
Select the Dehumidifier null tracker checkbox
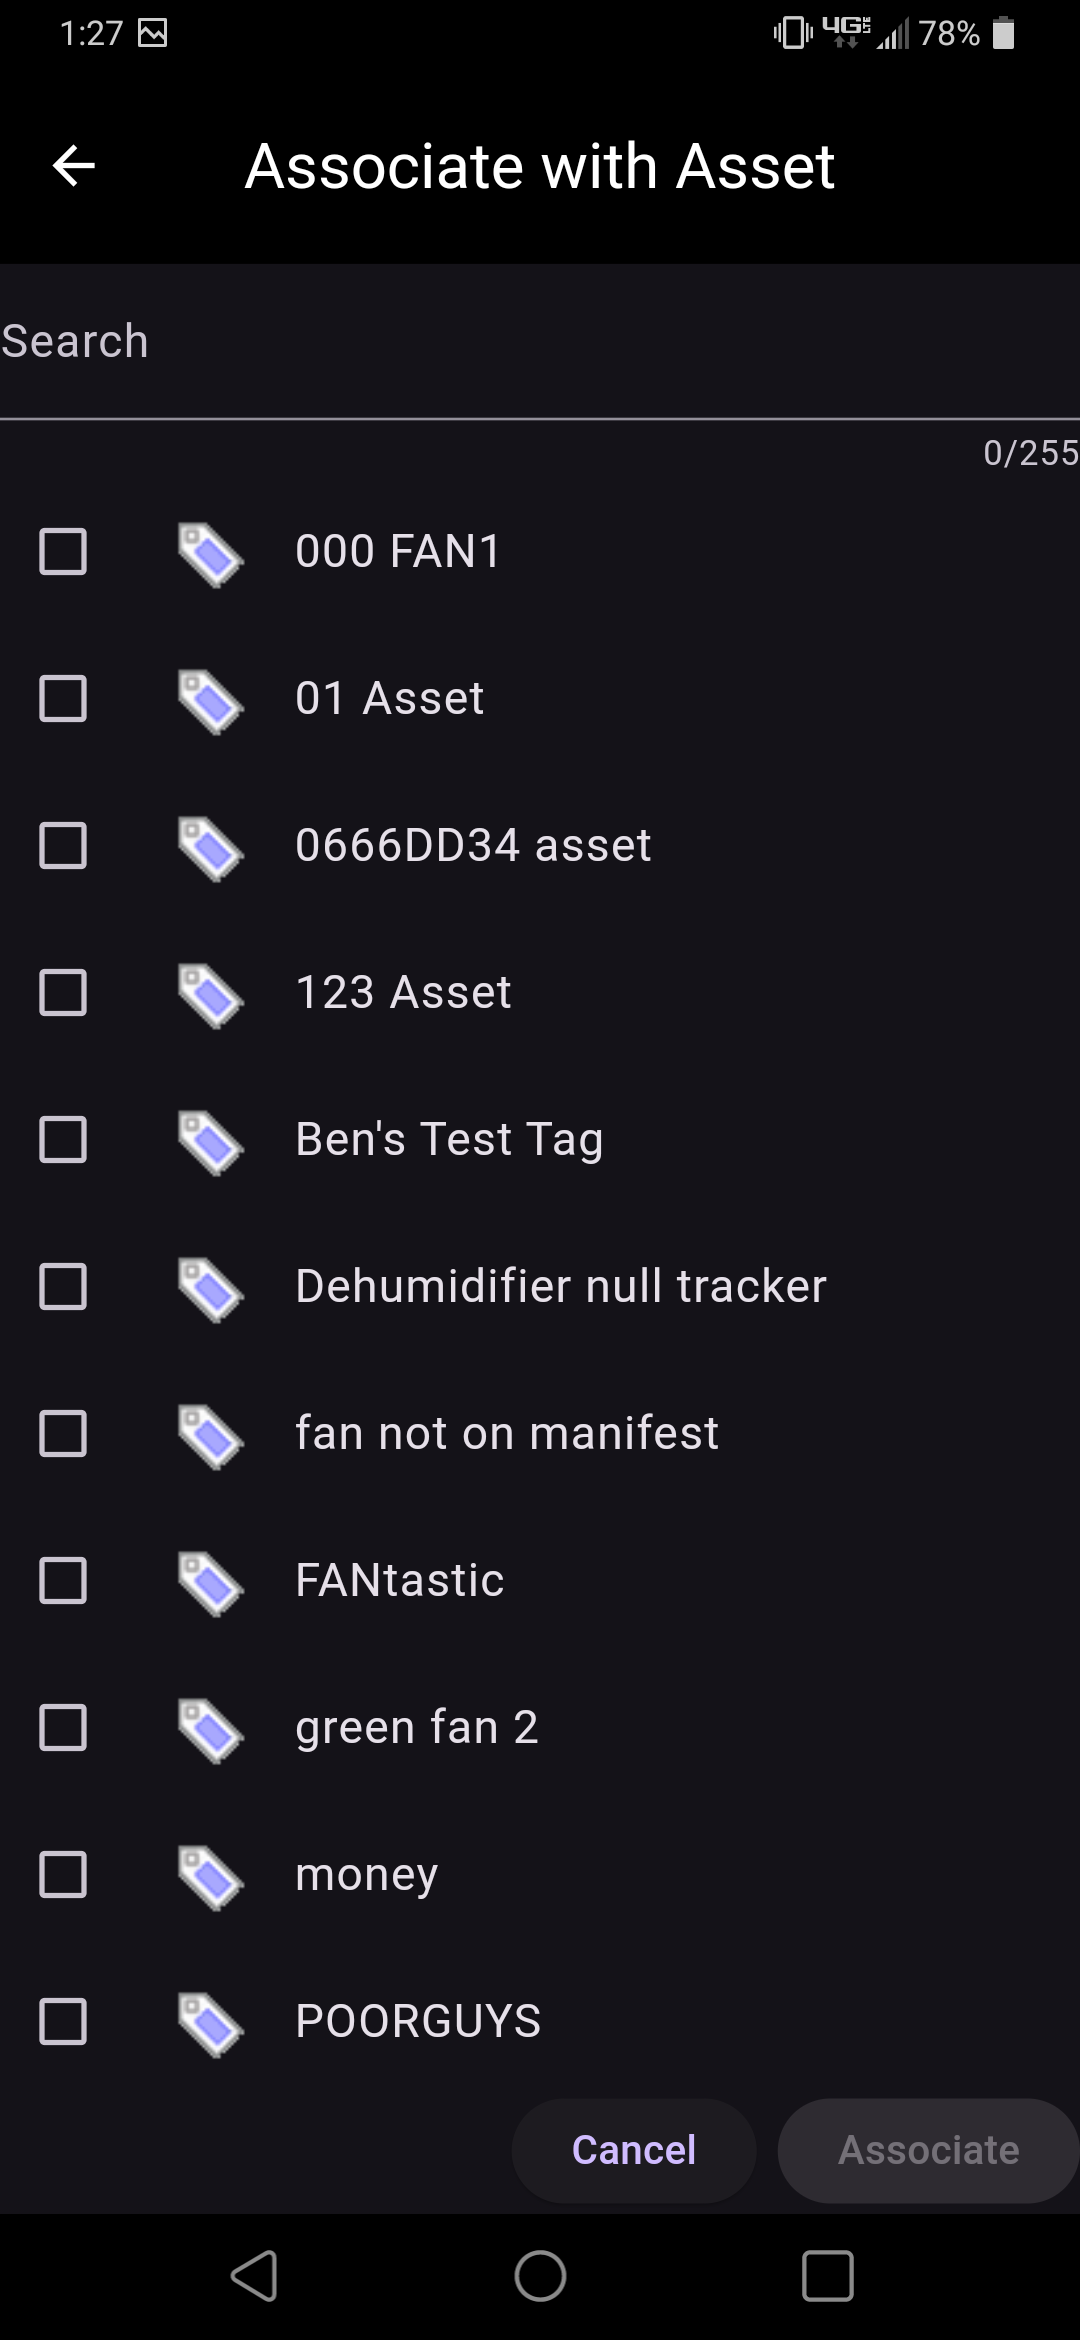pos(63,1287)
